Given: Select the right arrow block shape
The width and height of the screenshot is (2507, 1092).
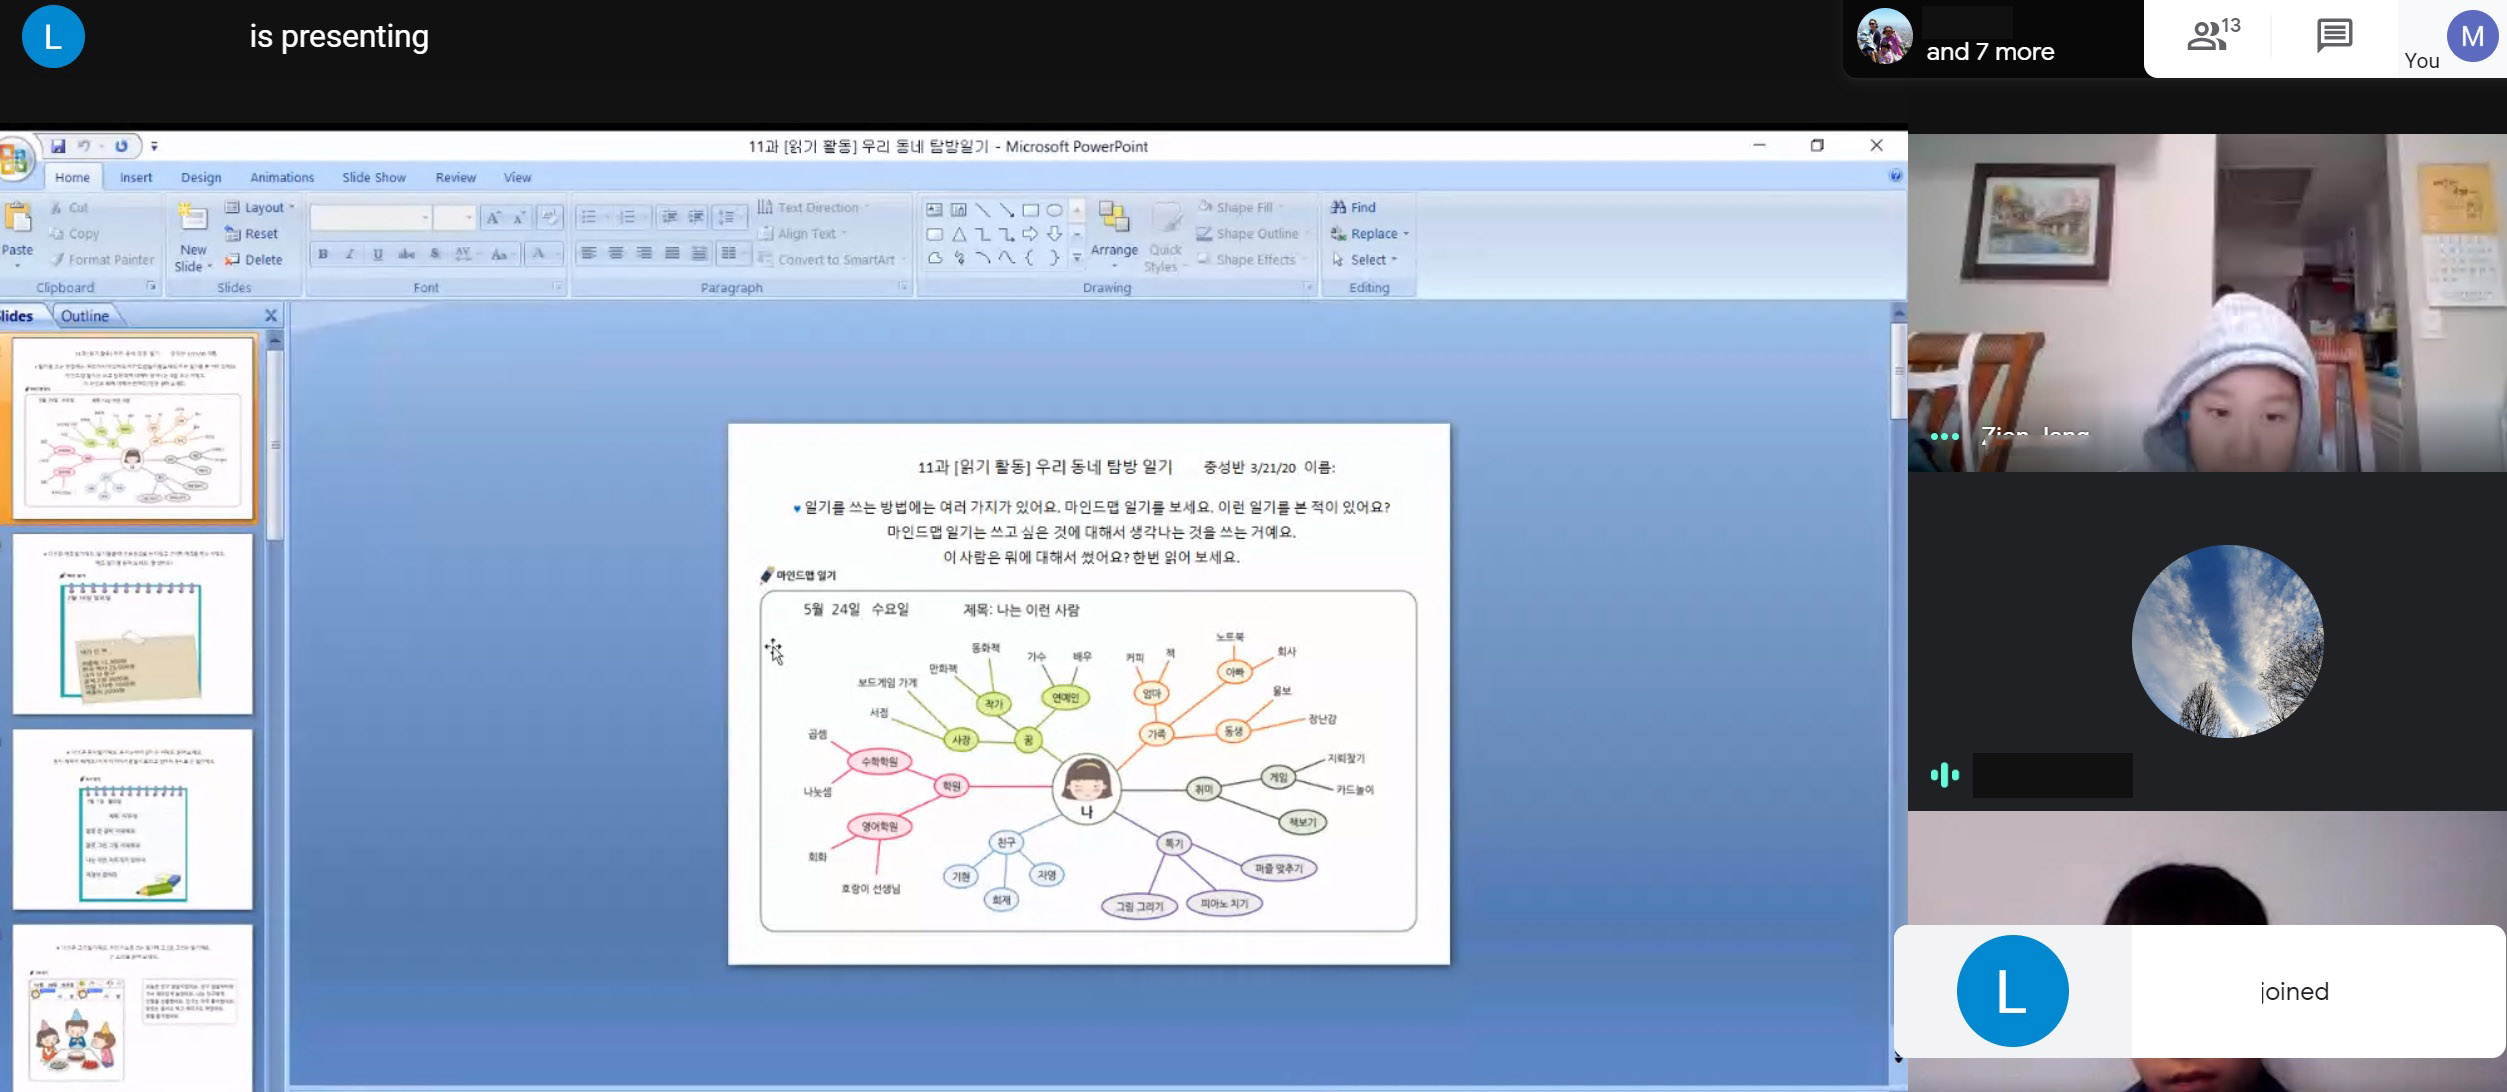Looking at the screenshot, I should click(x=1030, y=234).
